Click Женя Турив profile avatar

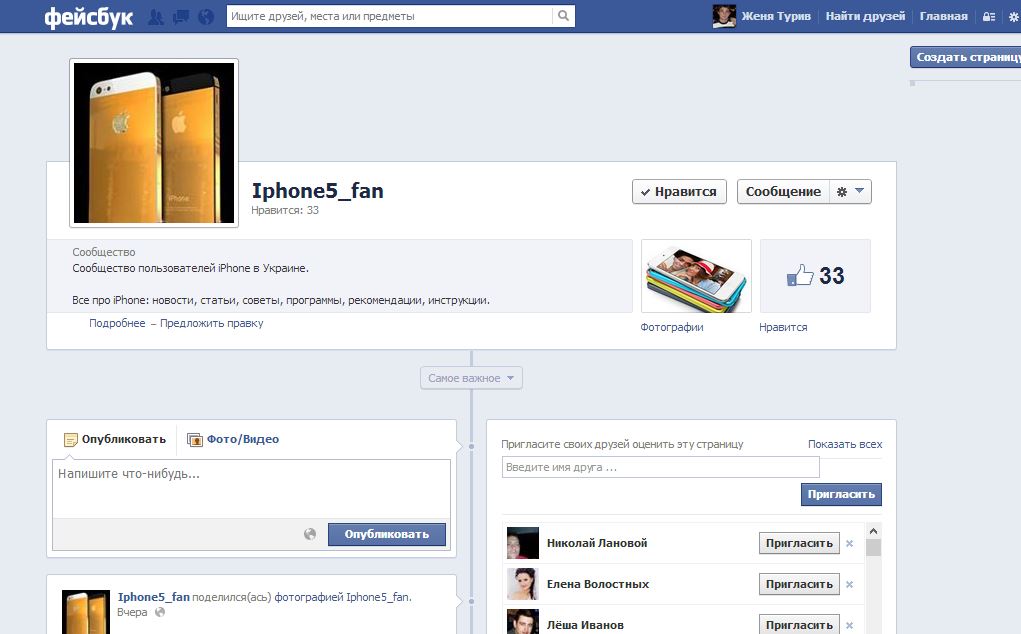pyautogui.click(x=724, y=16)
